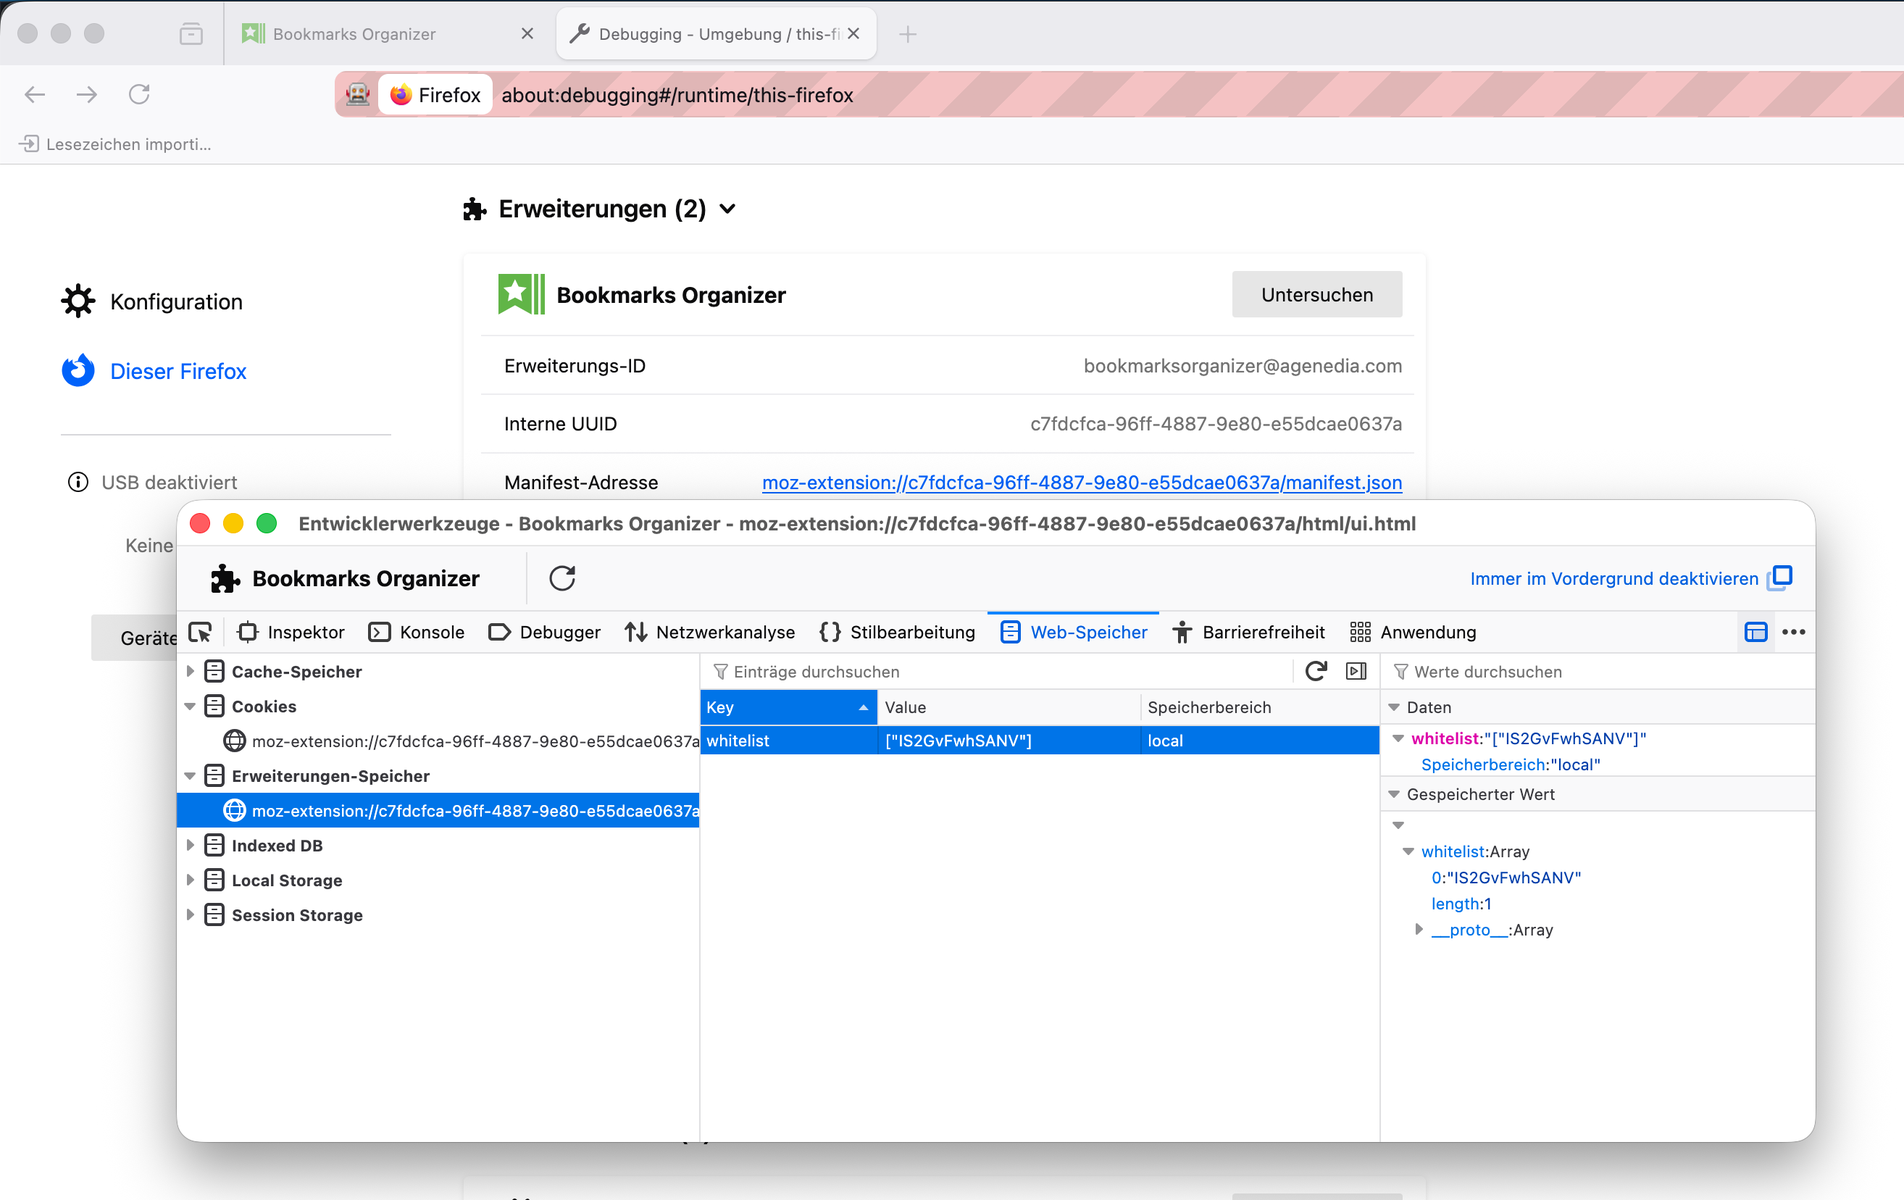
Task: Sort the table by the Key column header
Action: pos(788,707)
